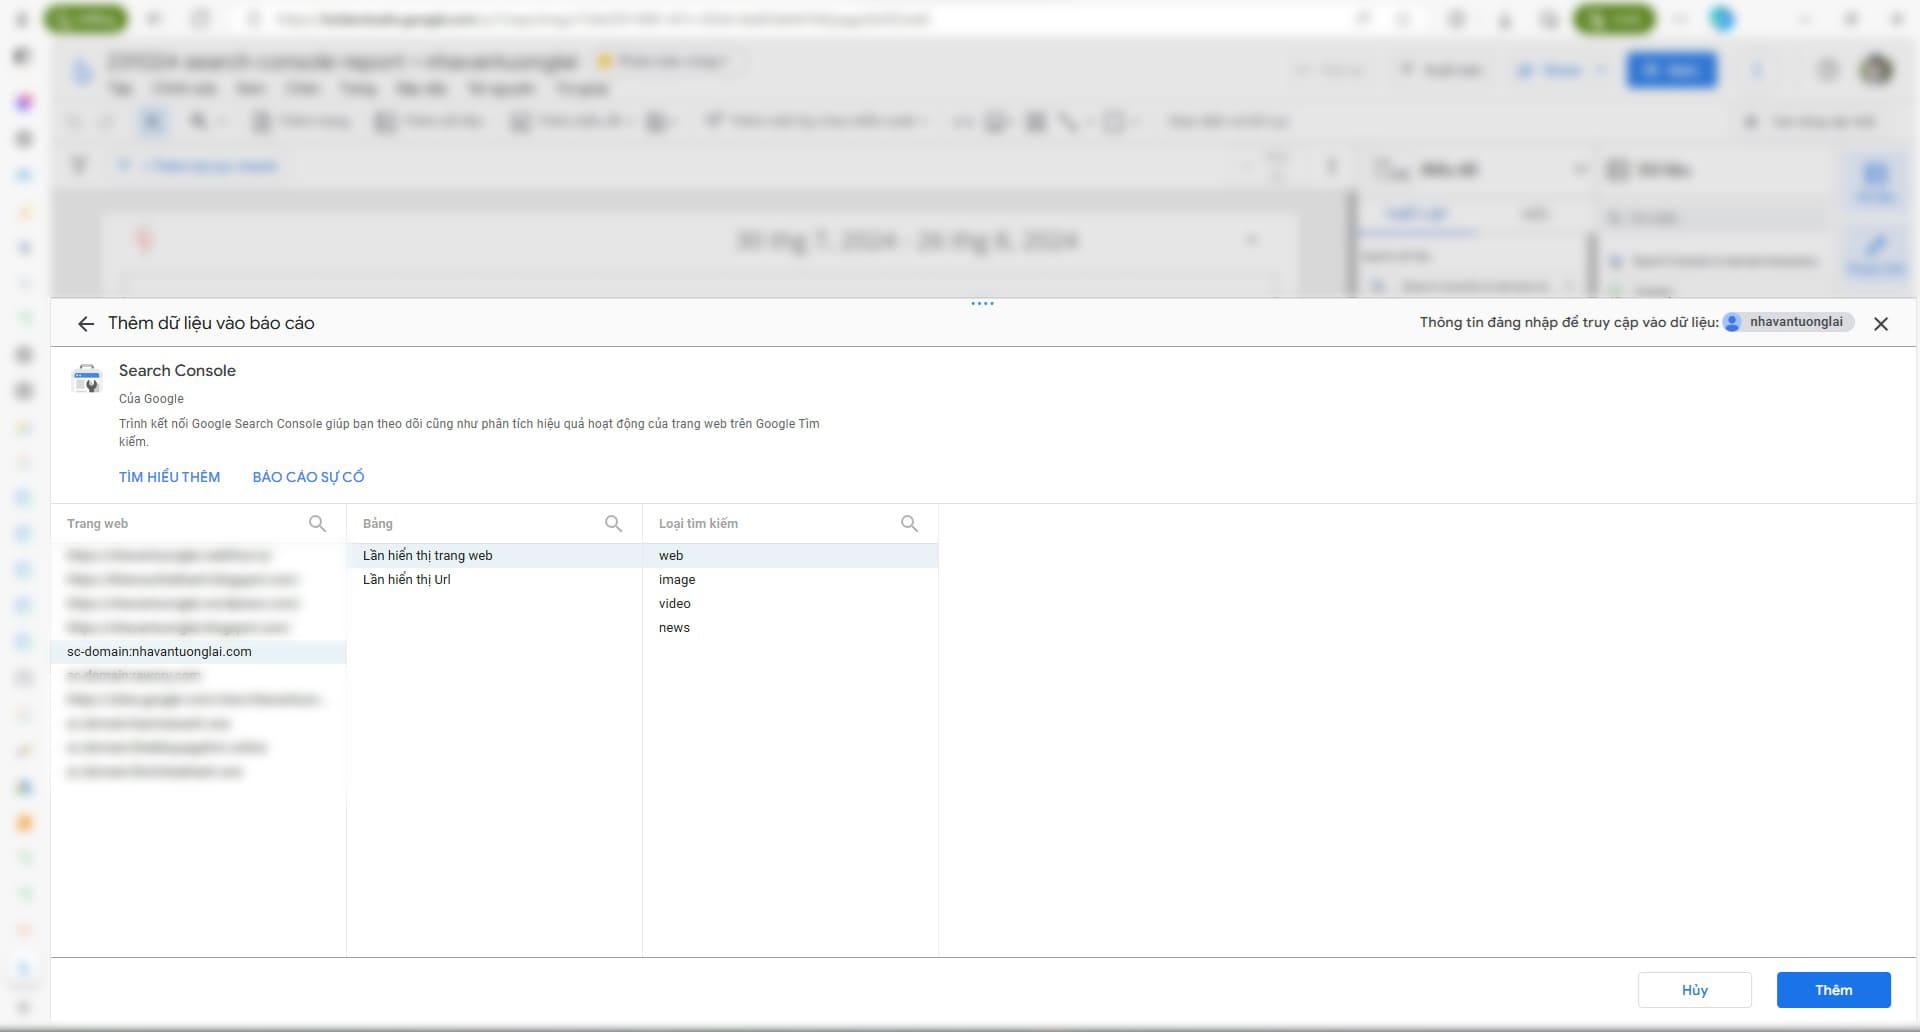The height and width of the screenshot is (1032, 1920).
Task: Click the Thêm button
Action: 1833,990
